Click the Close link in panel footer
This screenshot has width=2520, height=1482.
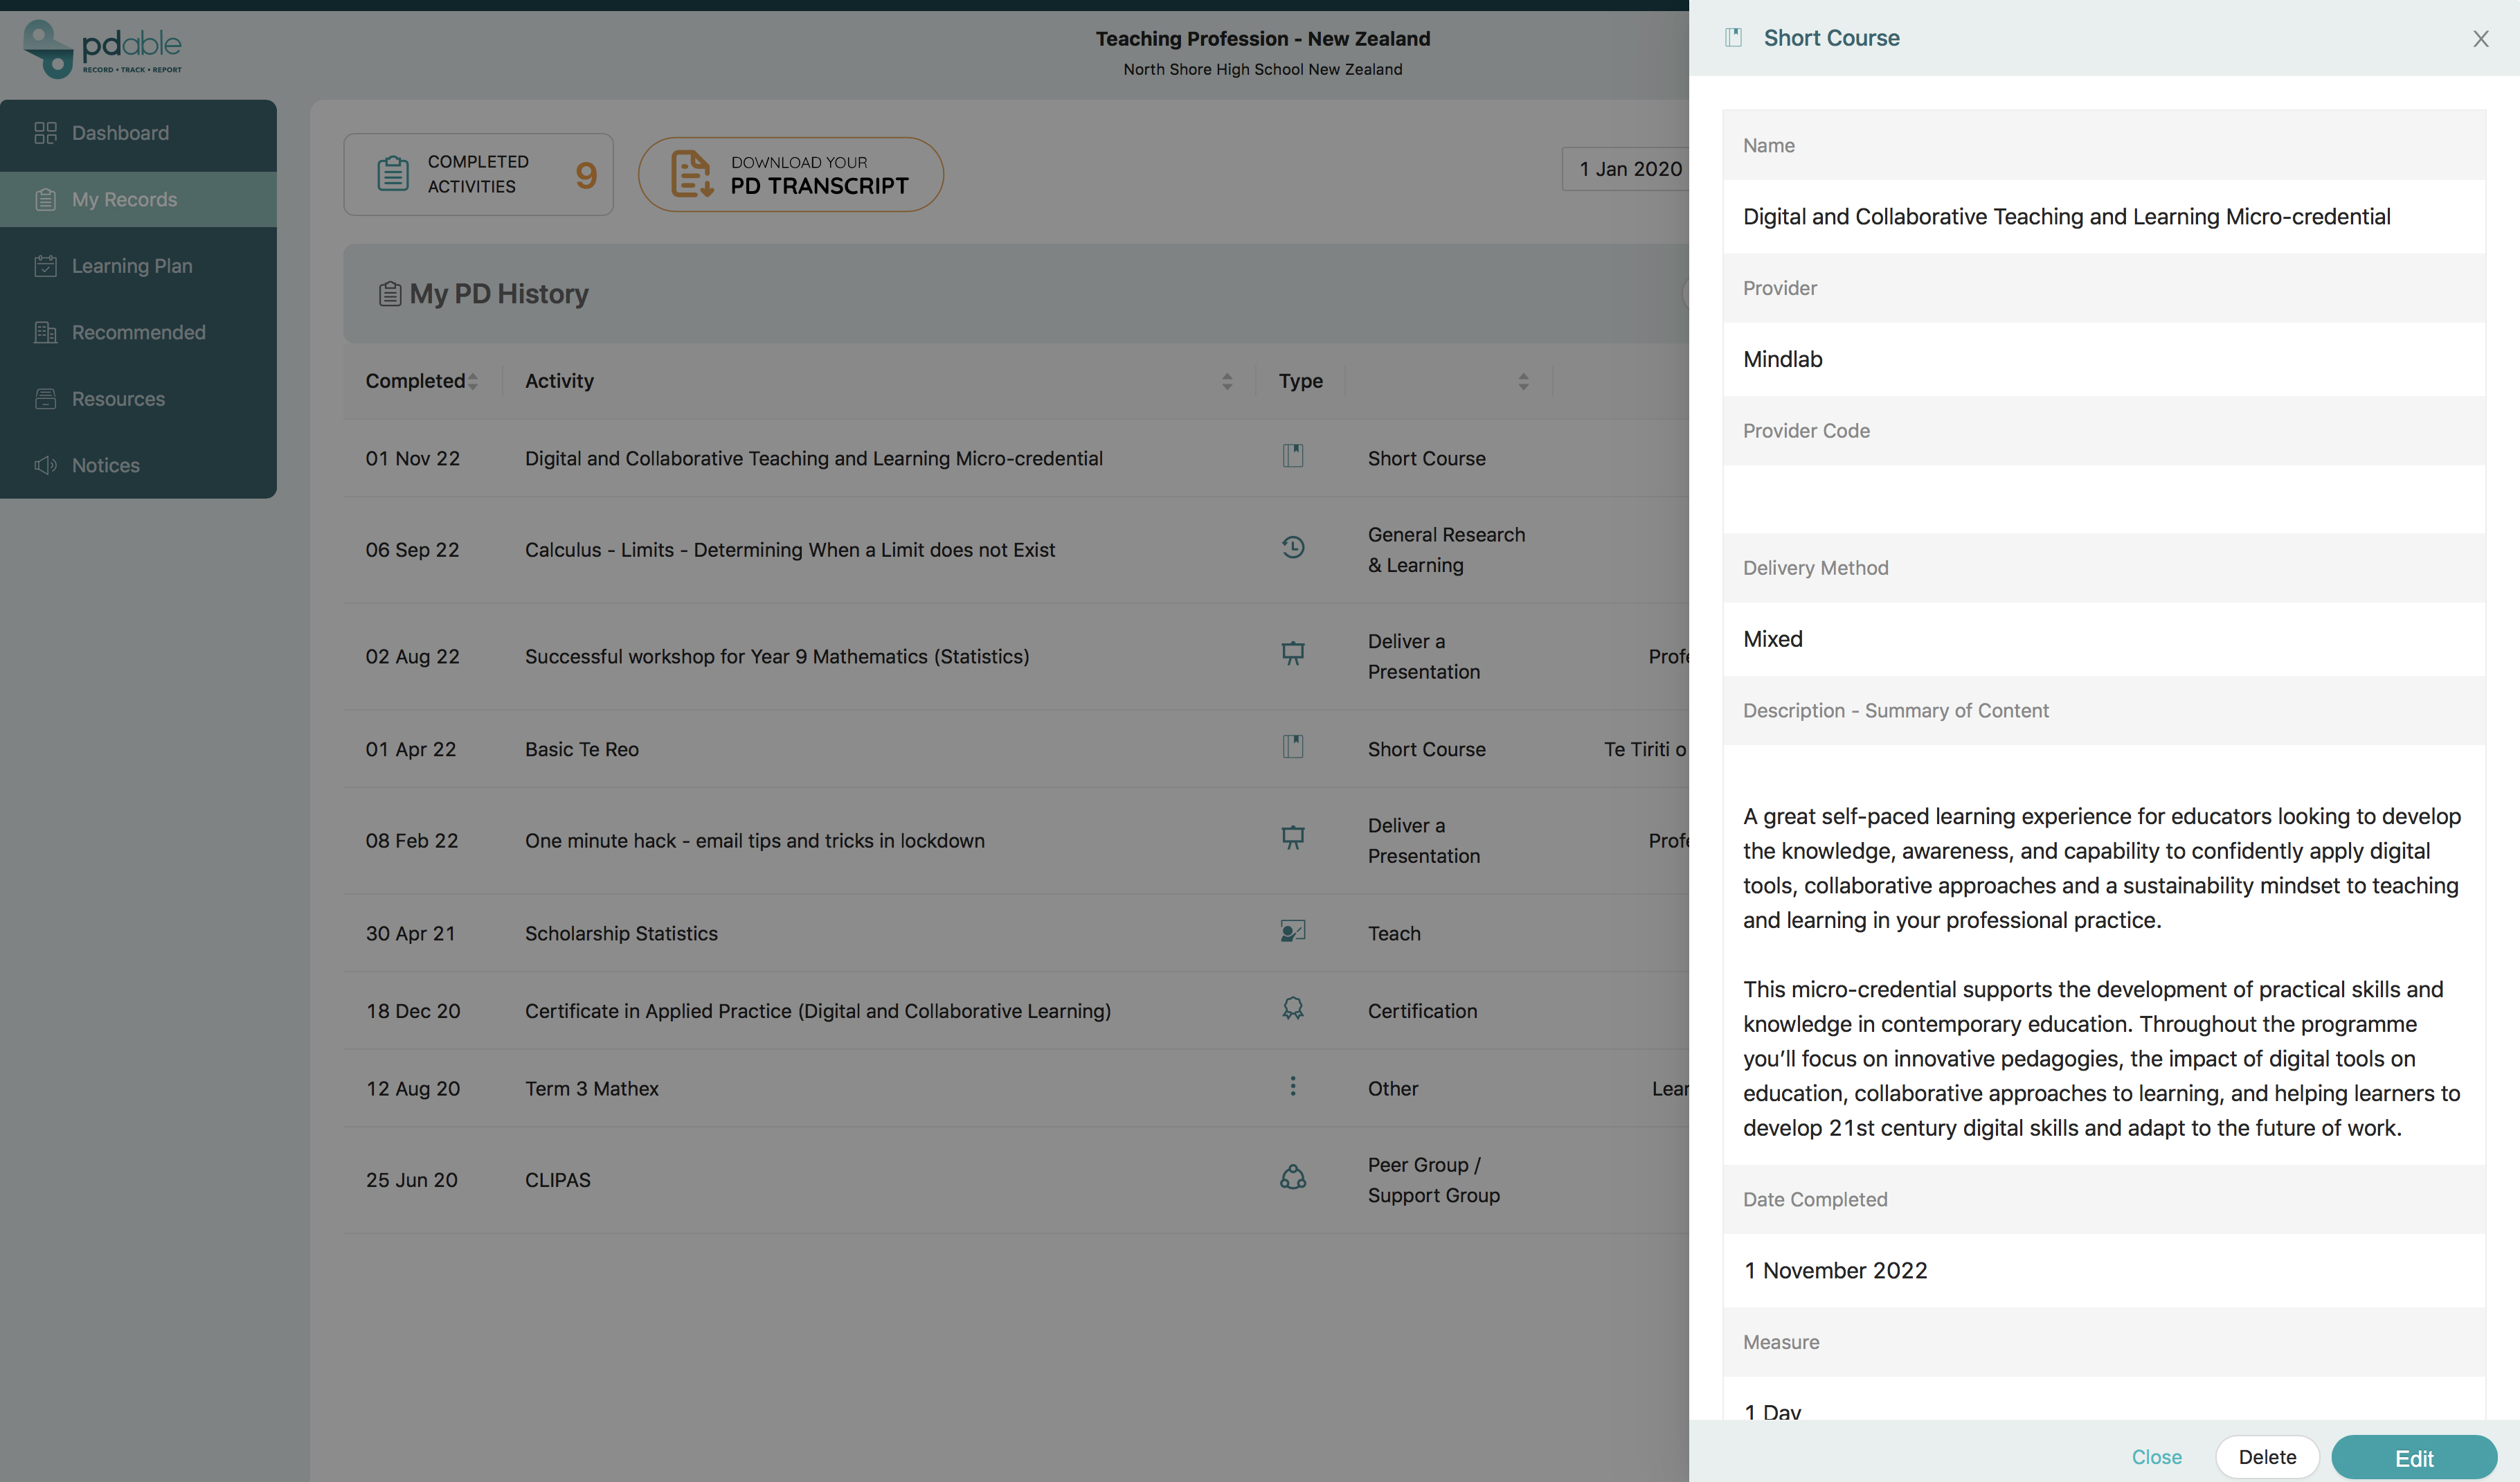[x=2156, y=1457]
